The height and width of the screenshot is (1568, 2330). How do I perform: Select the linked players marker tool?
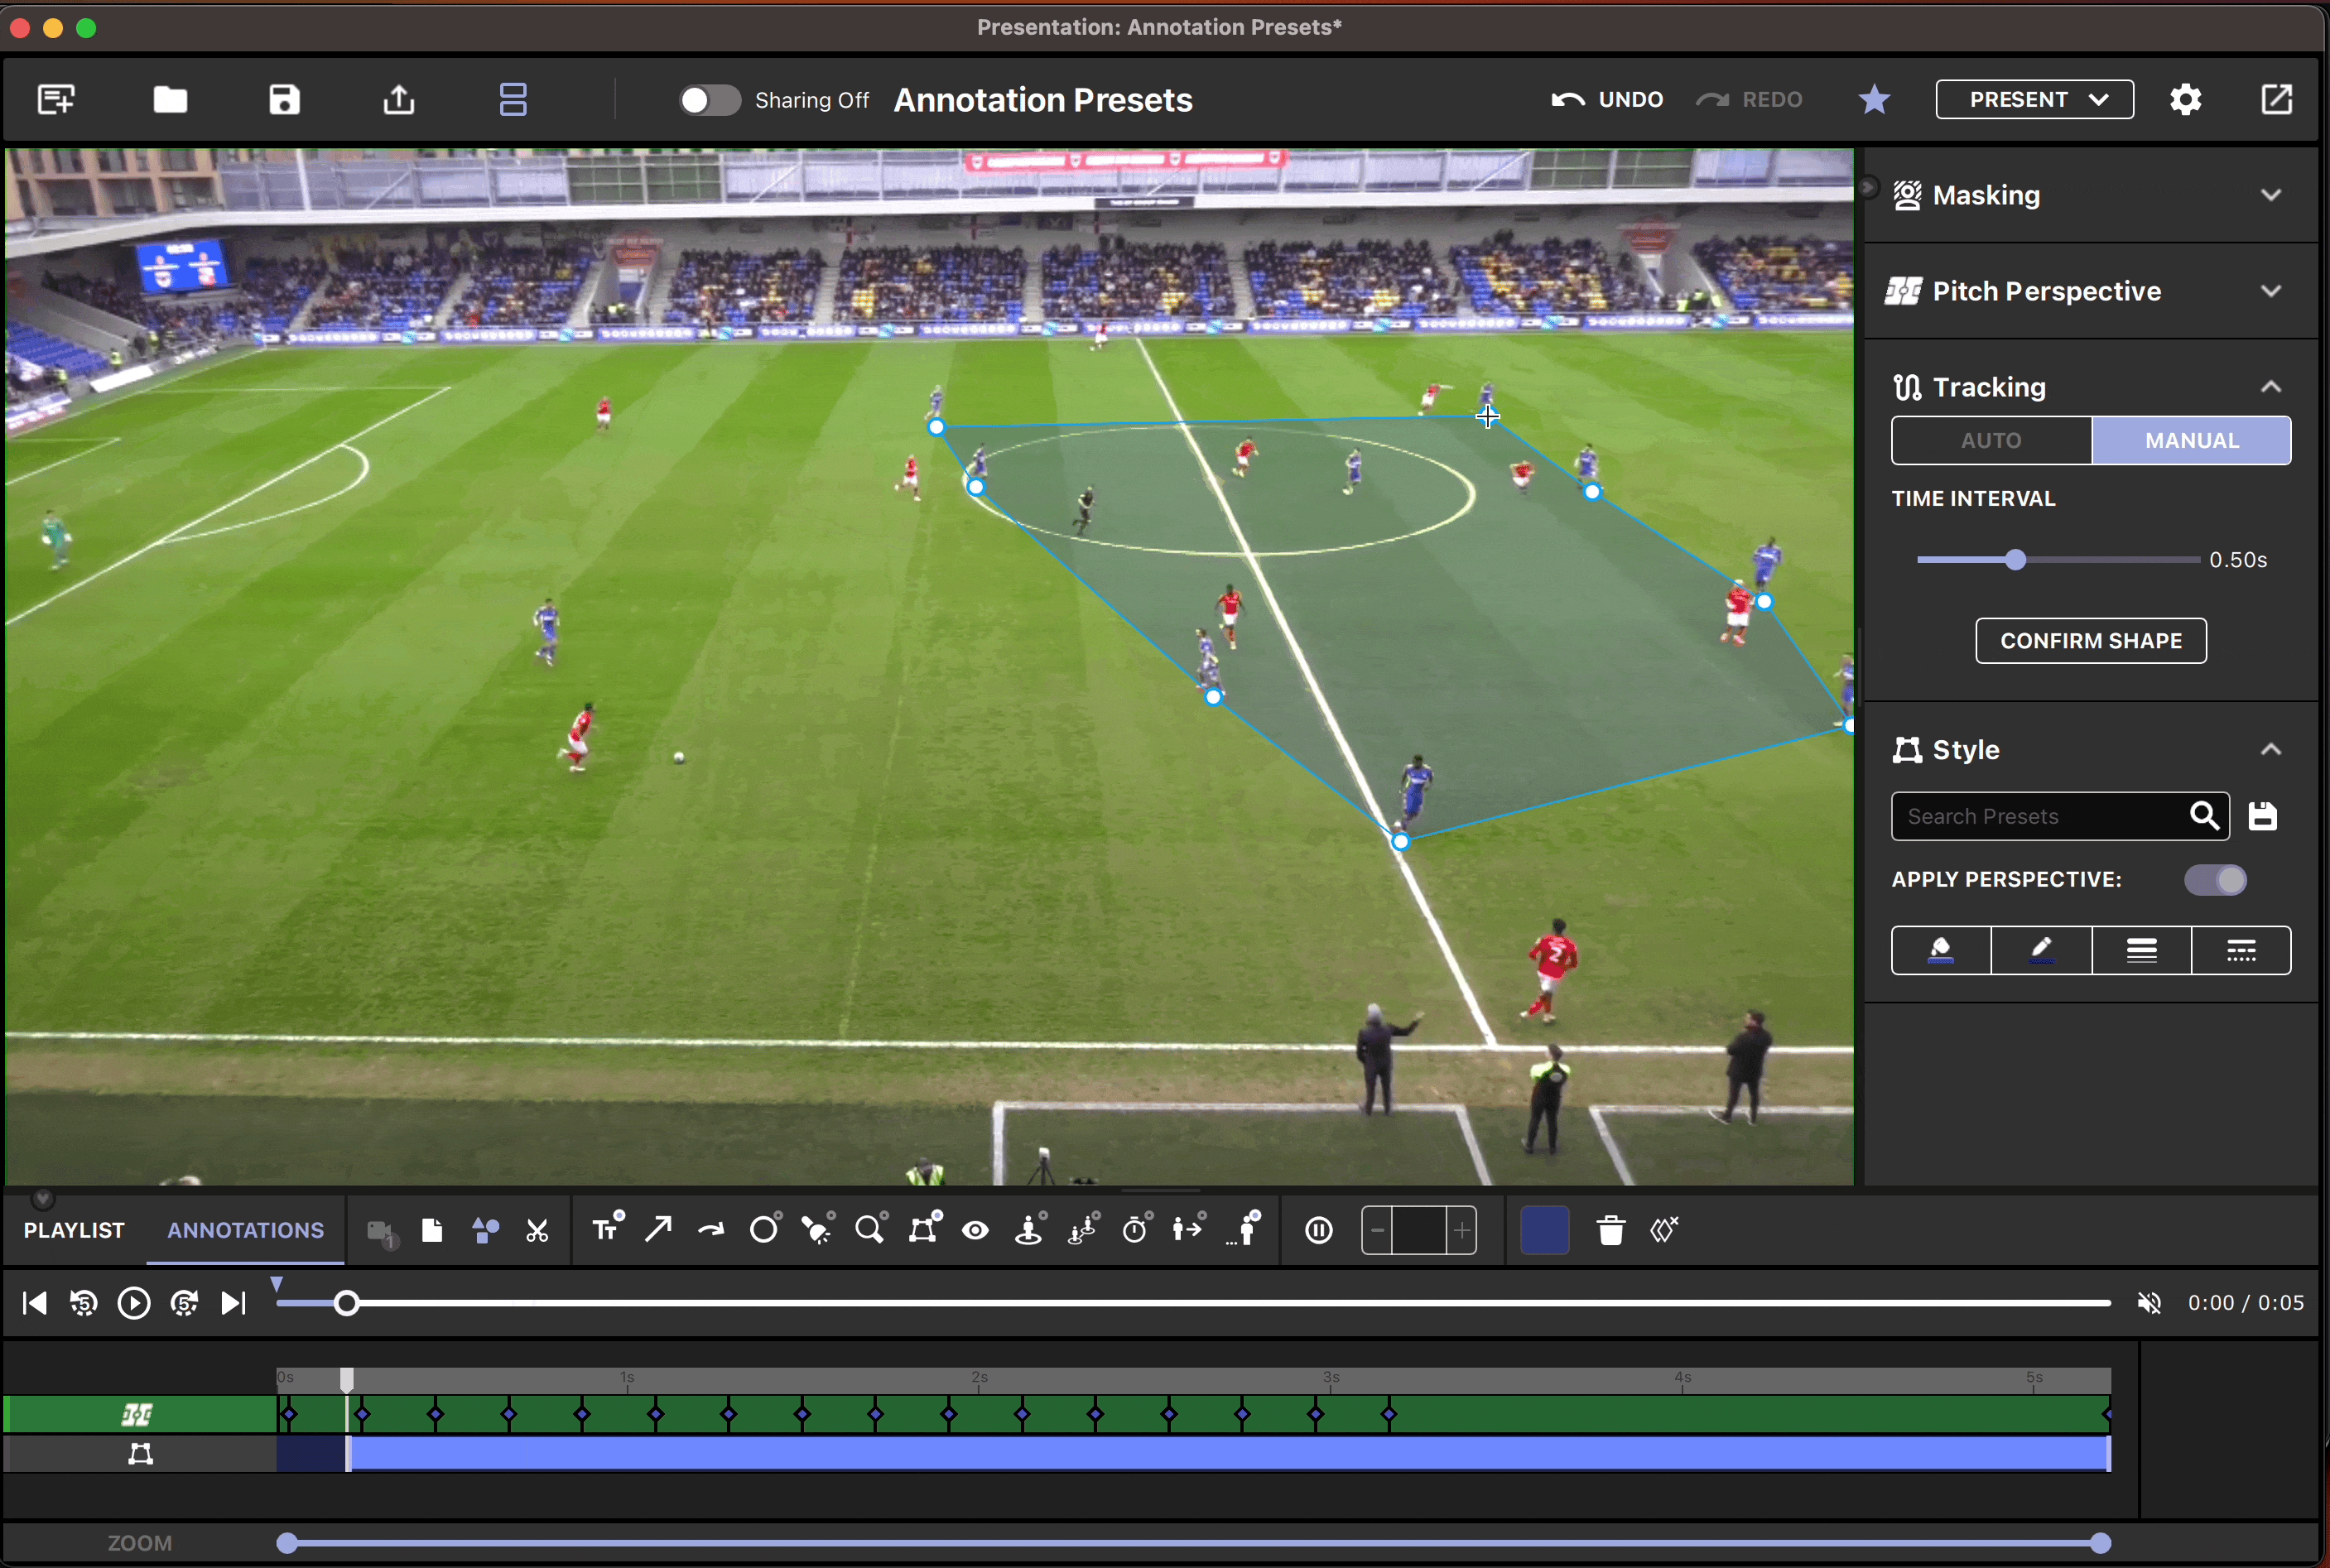pos(1083,1228)
